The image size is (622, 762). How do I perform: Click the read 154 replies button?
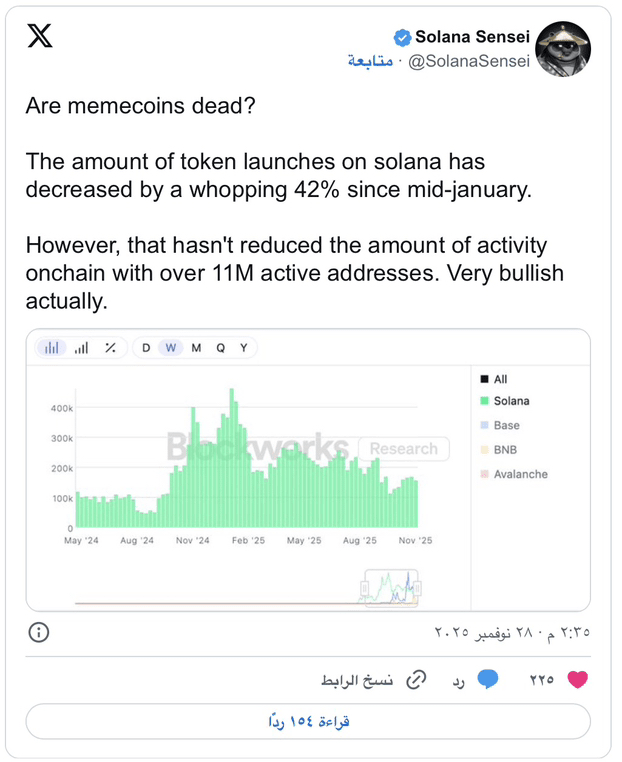click(x=308, y=721)
